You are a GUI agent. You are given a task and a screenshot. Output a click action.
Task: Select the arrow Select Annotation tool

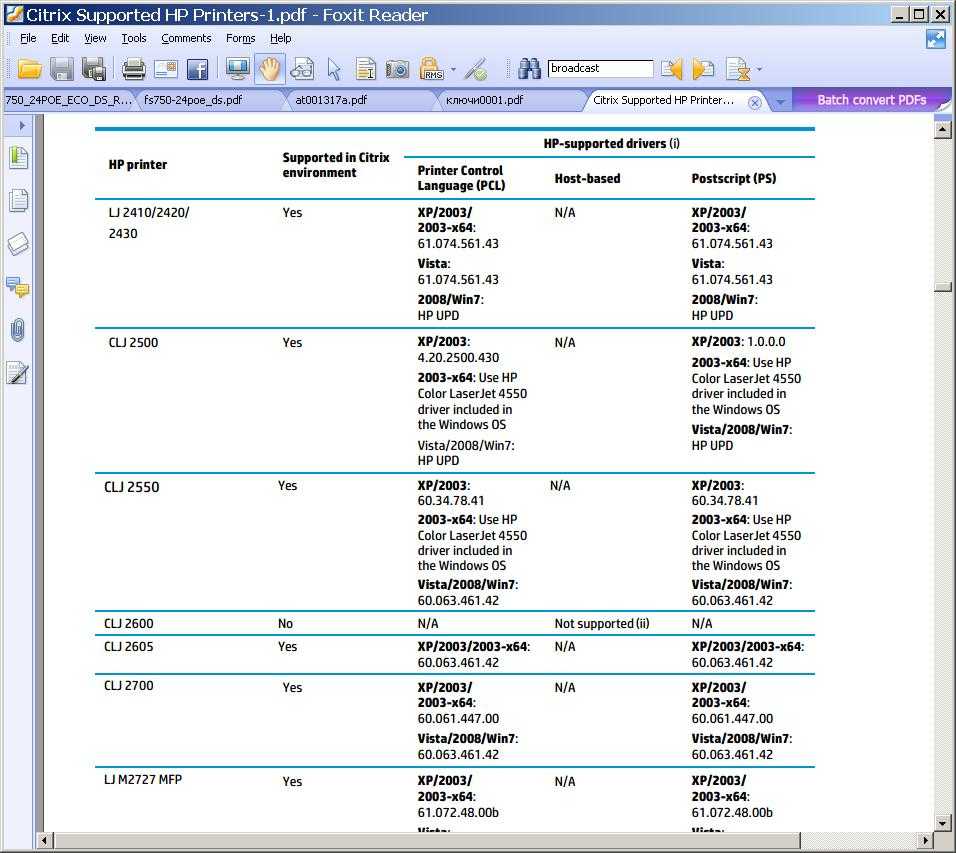[334, 69]
